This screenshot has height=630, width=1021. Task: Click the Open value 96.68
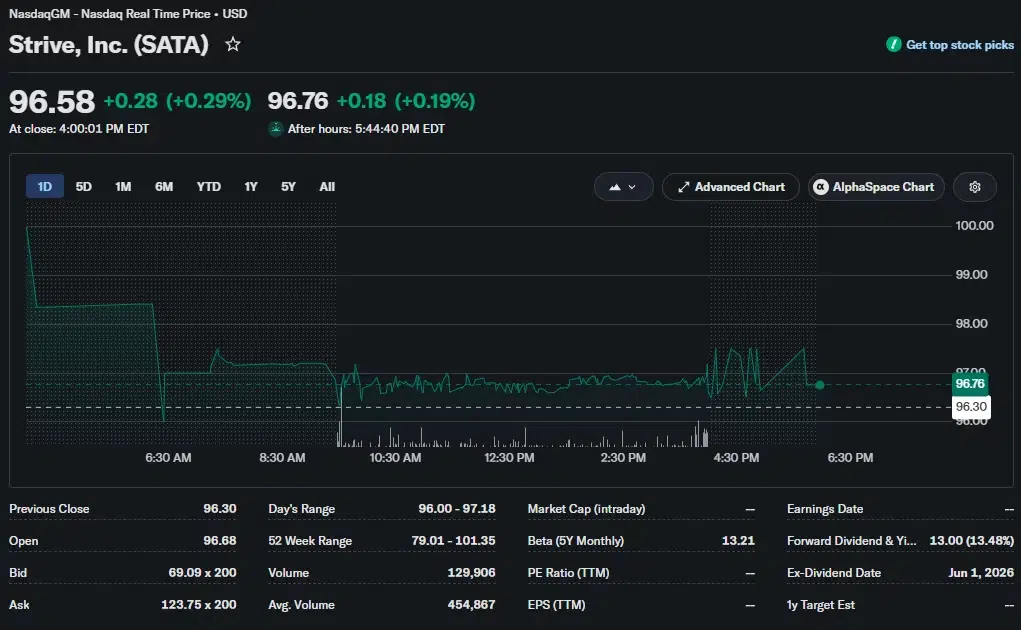pos(219,540)
